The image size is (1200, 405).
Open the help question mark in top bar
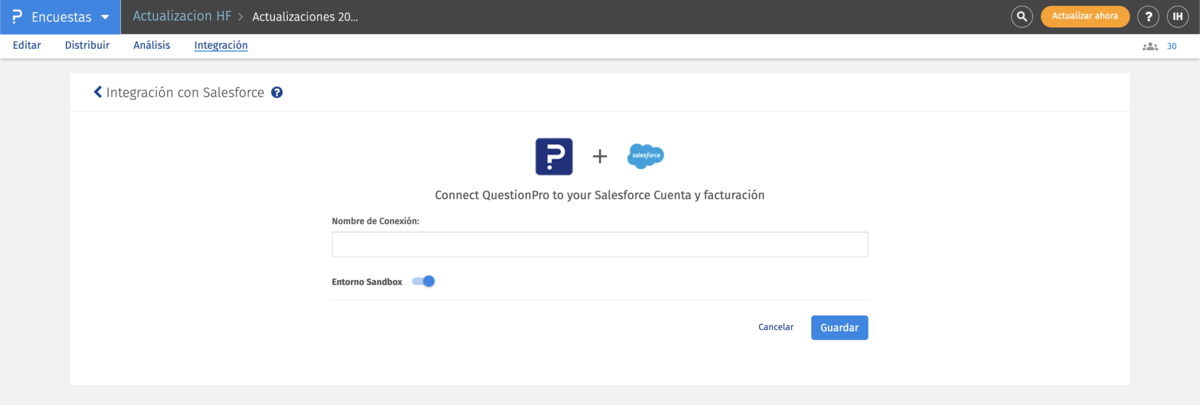click(1149, 17)
